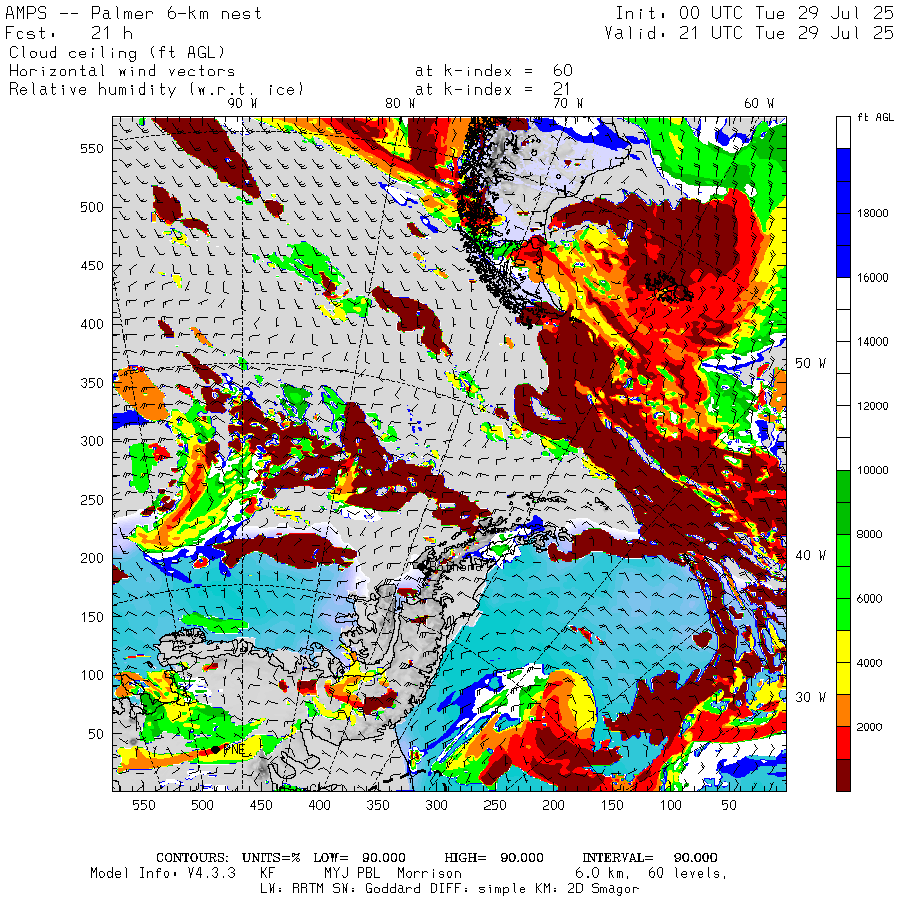Click the 12000 color scale value
The width and height of the screenshot is (900, 900).
(x=872, y=406)
